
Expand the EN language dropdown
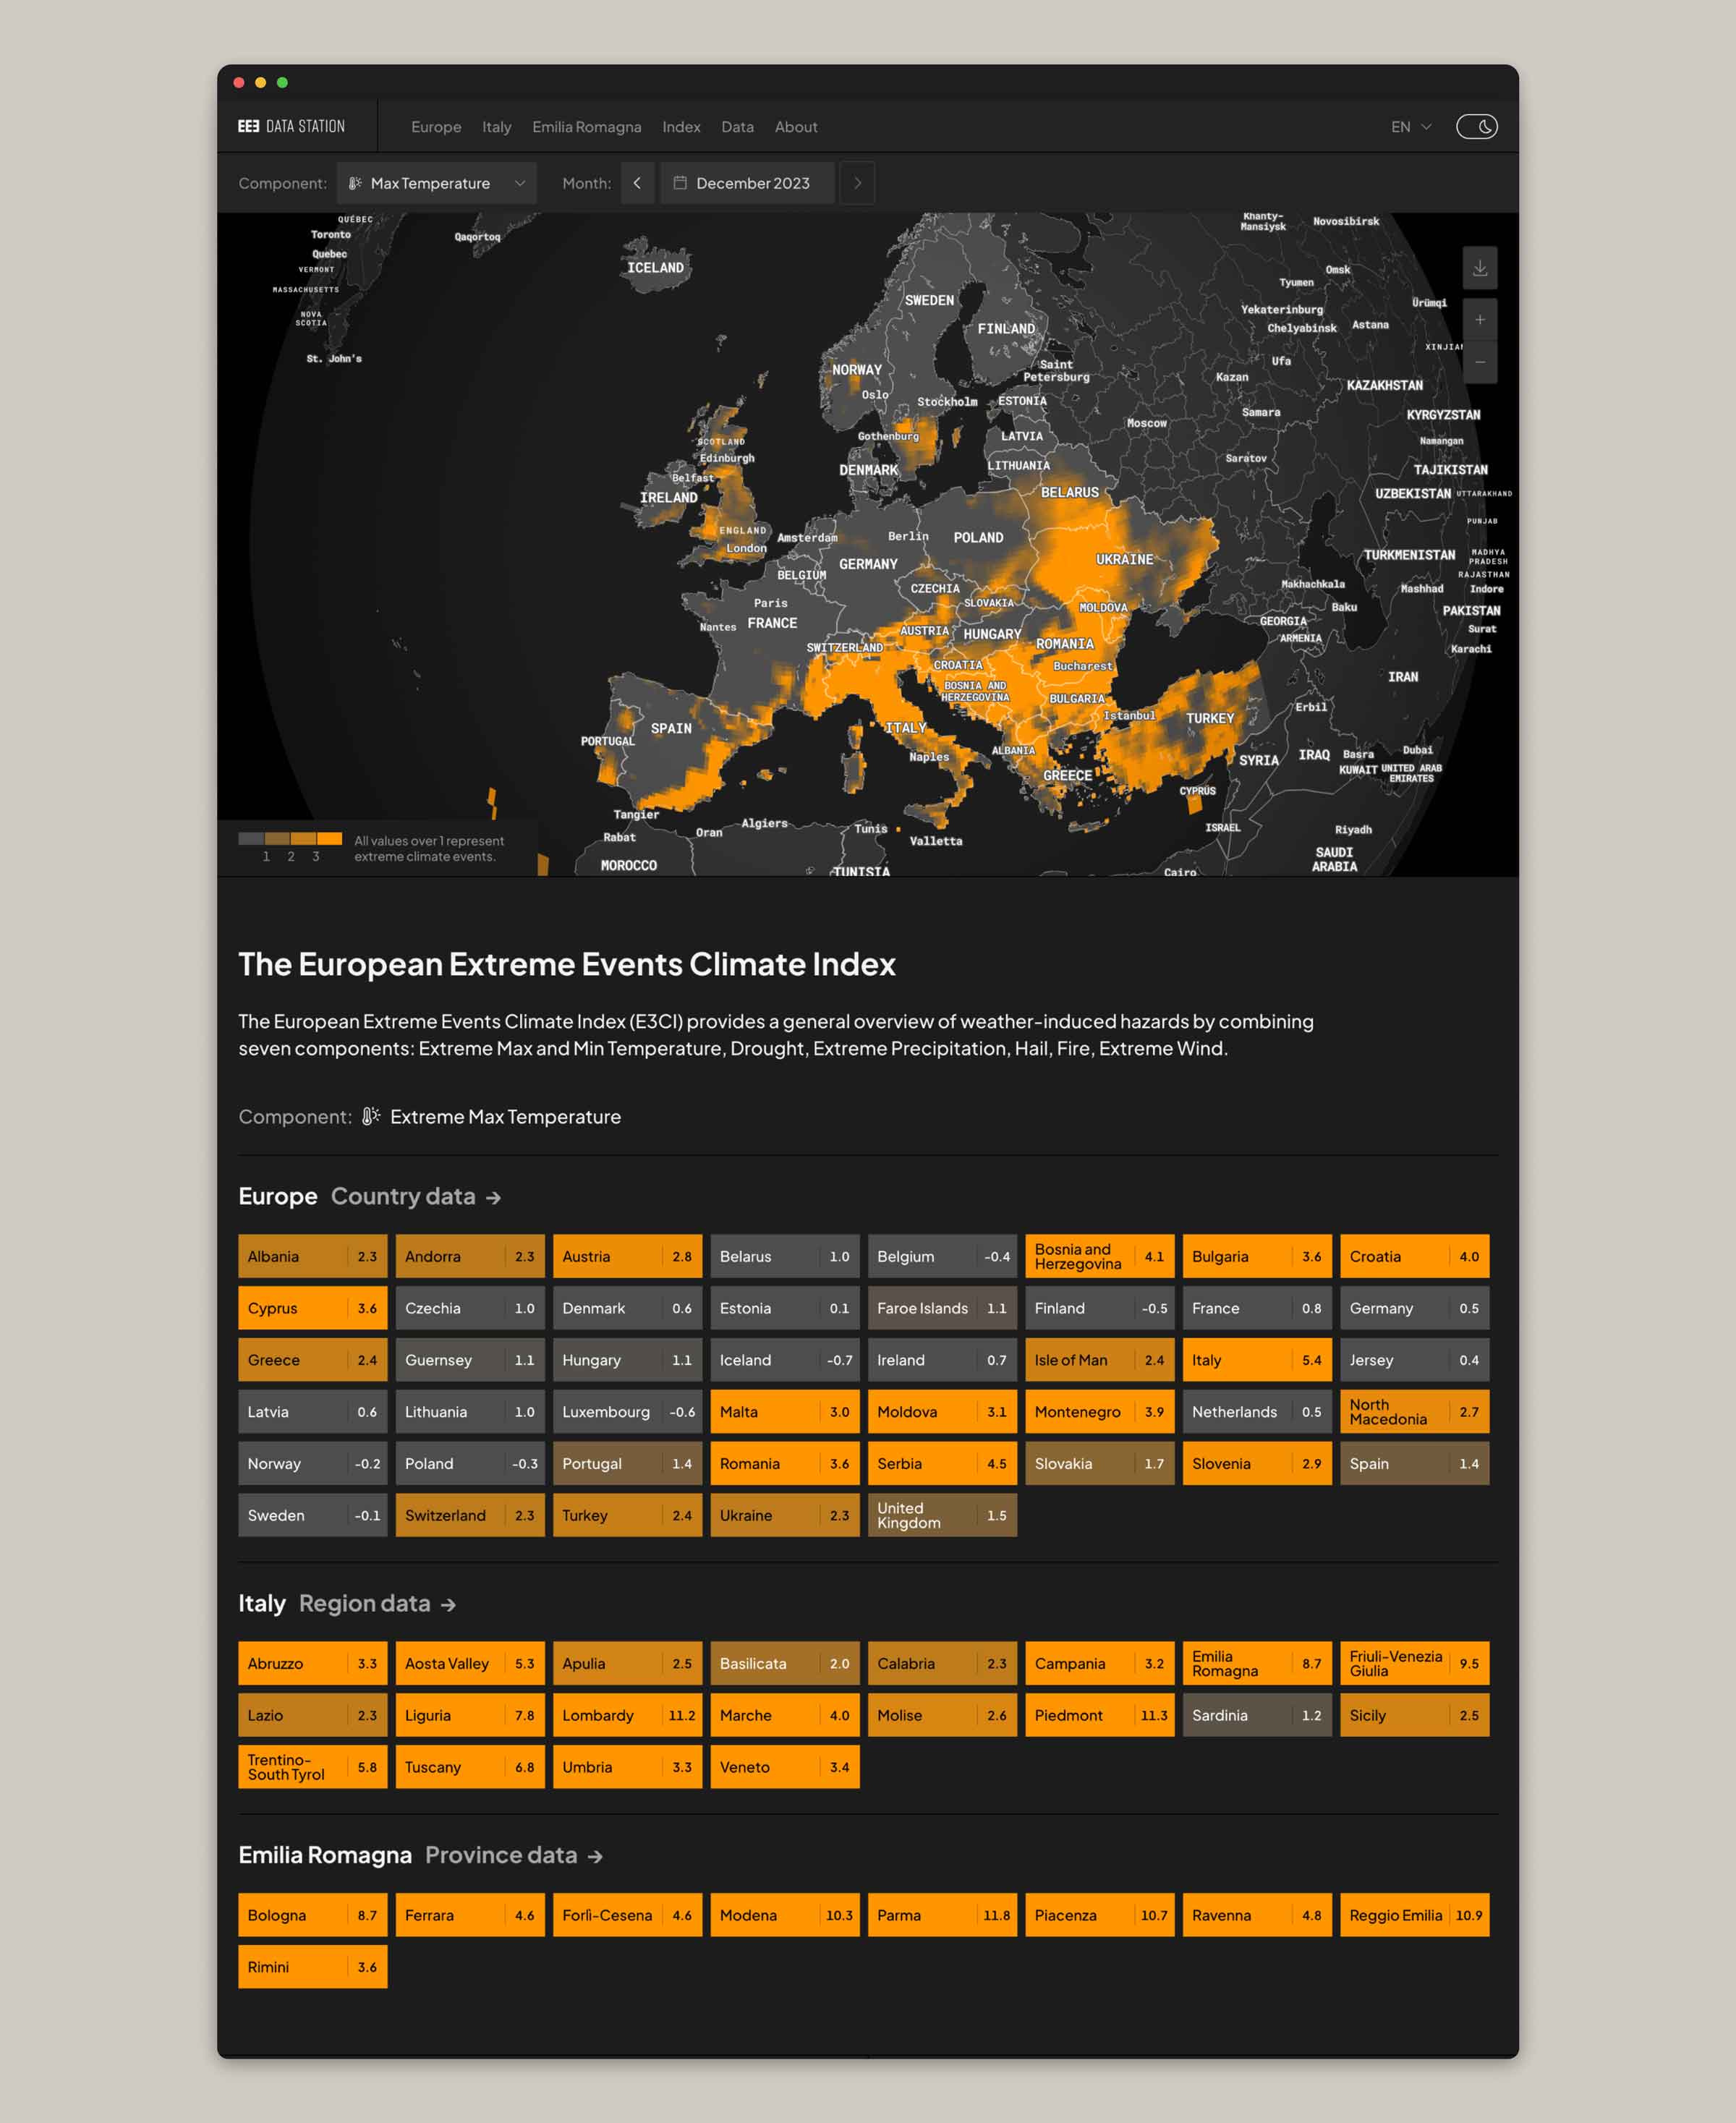click(1410, 127)
